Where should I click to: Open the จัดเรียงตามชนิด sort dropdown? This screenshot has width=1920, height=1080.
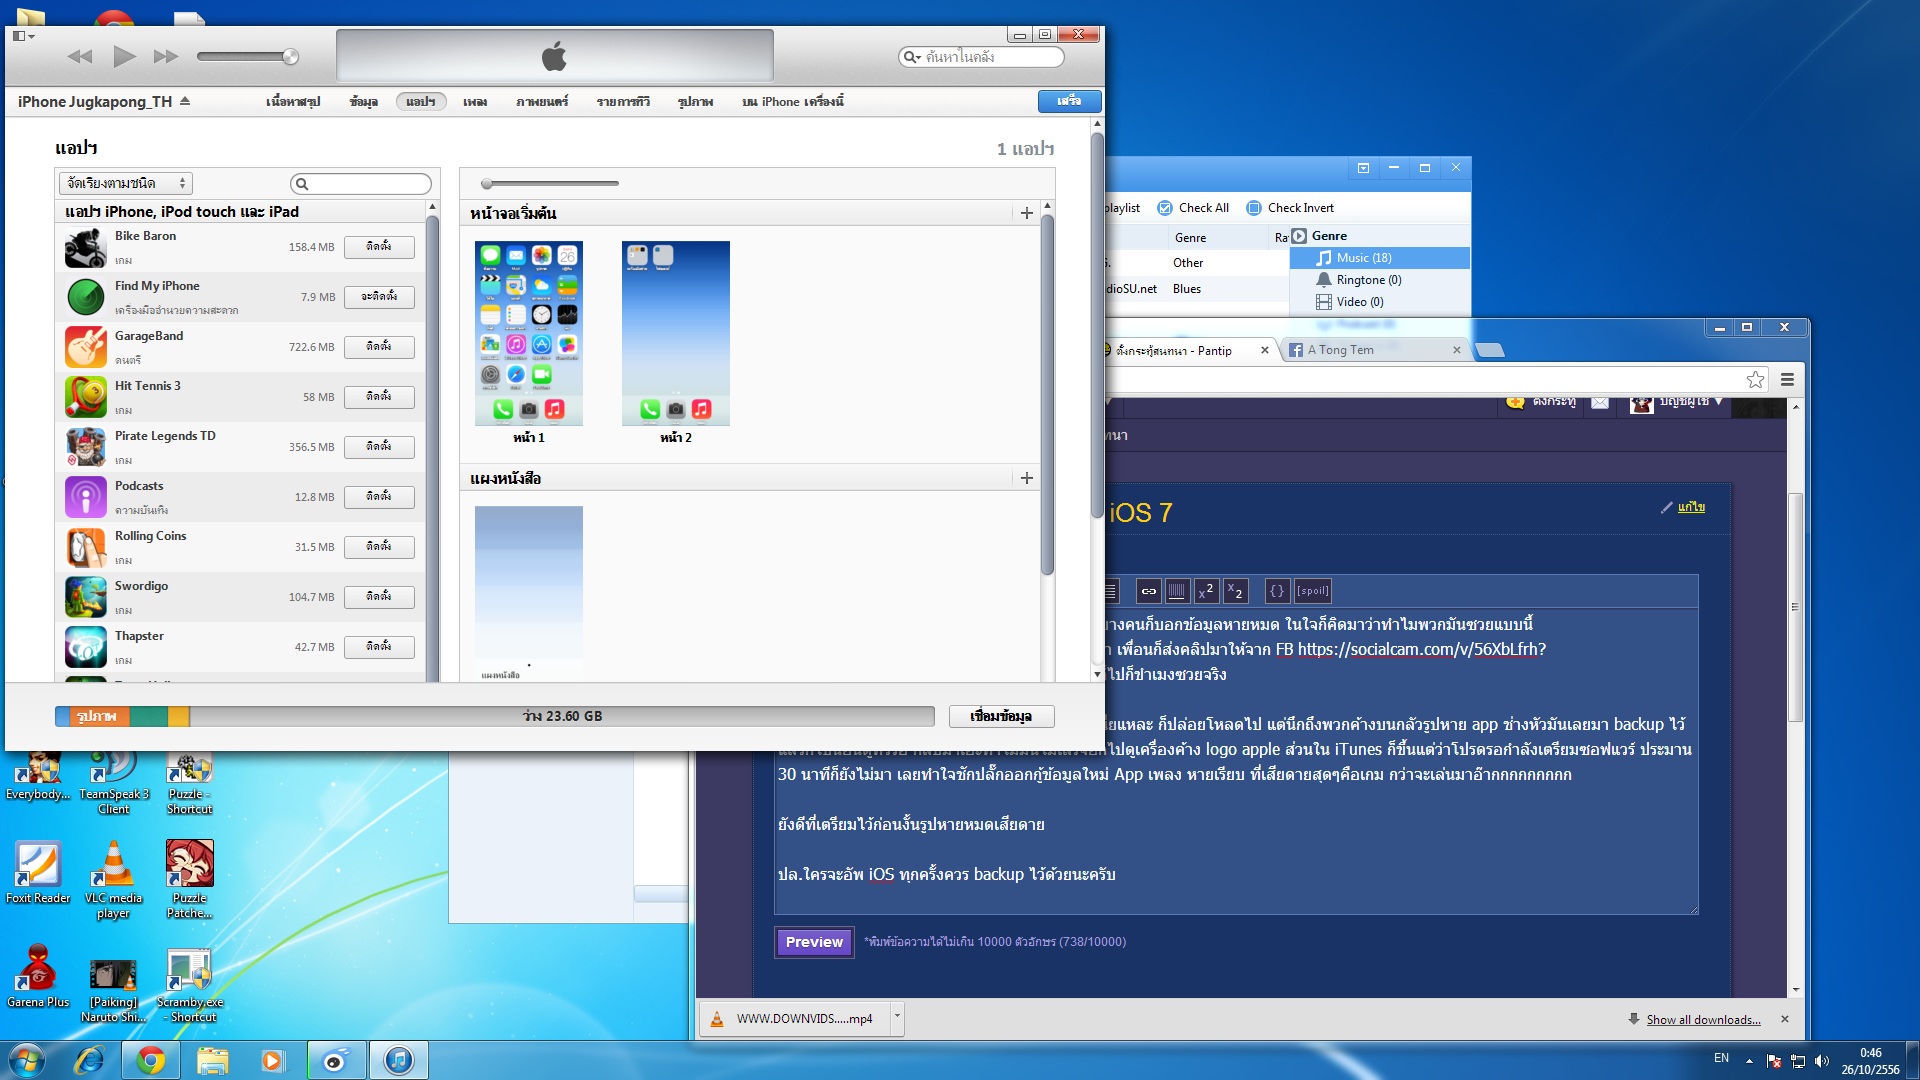tap(125, 183)
